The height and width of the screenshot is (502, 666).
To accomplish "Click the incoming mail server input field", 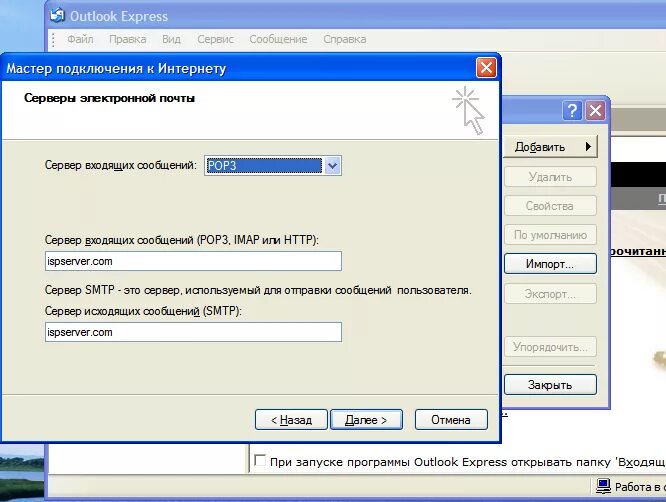I will tap(193, 261).
